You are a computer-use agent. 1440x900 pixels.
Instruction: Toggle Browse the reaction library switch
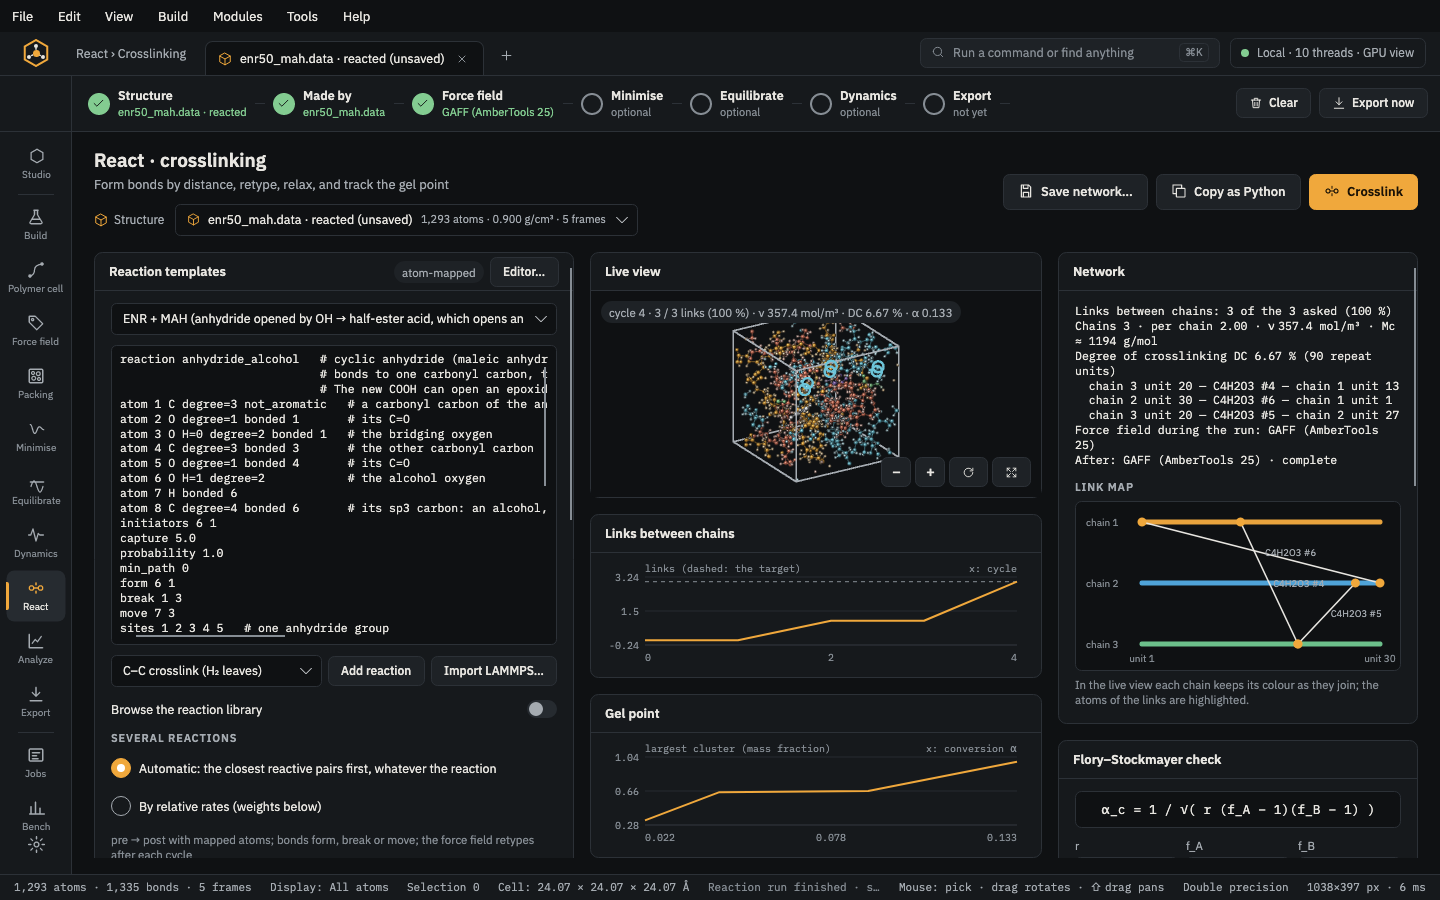[x=541, y=709]
